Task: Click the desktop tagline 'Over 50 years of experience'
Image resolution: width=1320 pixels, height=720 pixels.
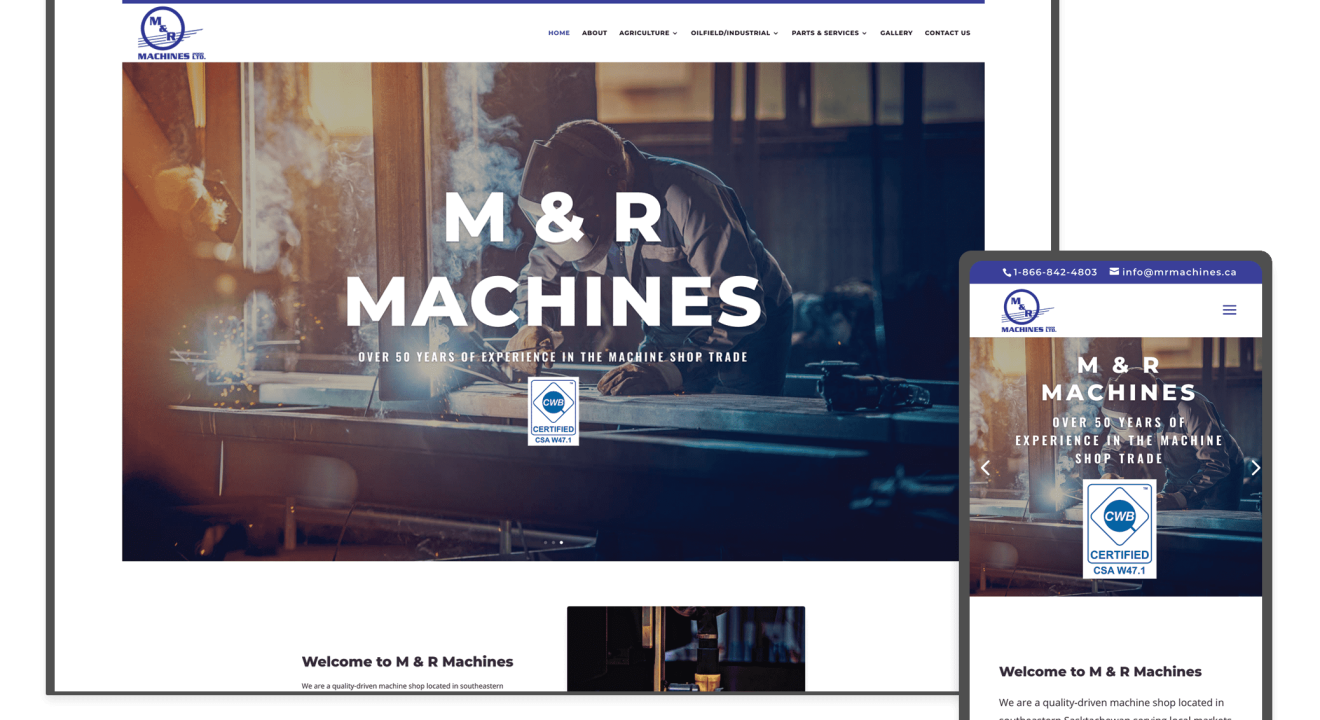Action: (553, 357)
